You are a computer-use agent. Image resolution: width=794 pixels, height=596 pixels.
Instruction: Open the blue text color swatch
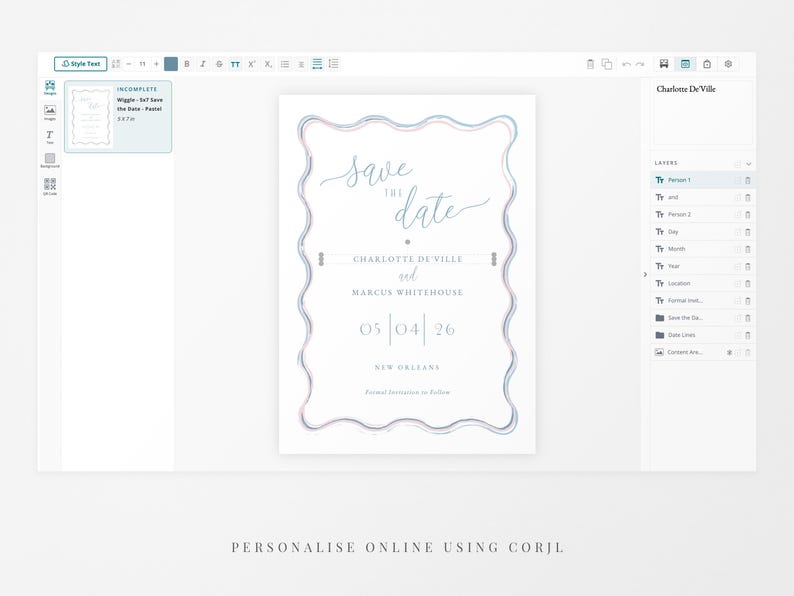[171, 64]
